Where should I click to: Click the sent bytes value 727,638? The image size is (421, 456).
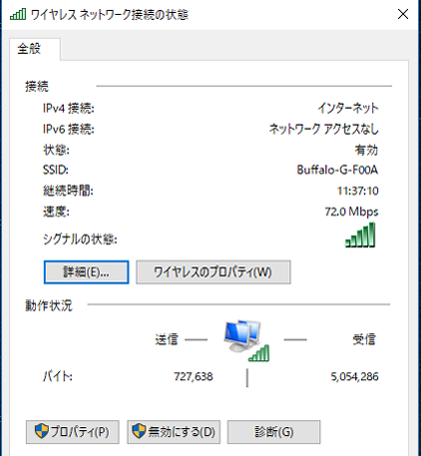[193, 377]
